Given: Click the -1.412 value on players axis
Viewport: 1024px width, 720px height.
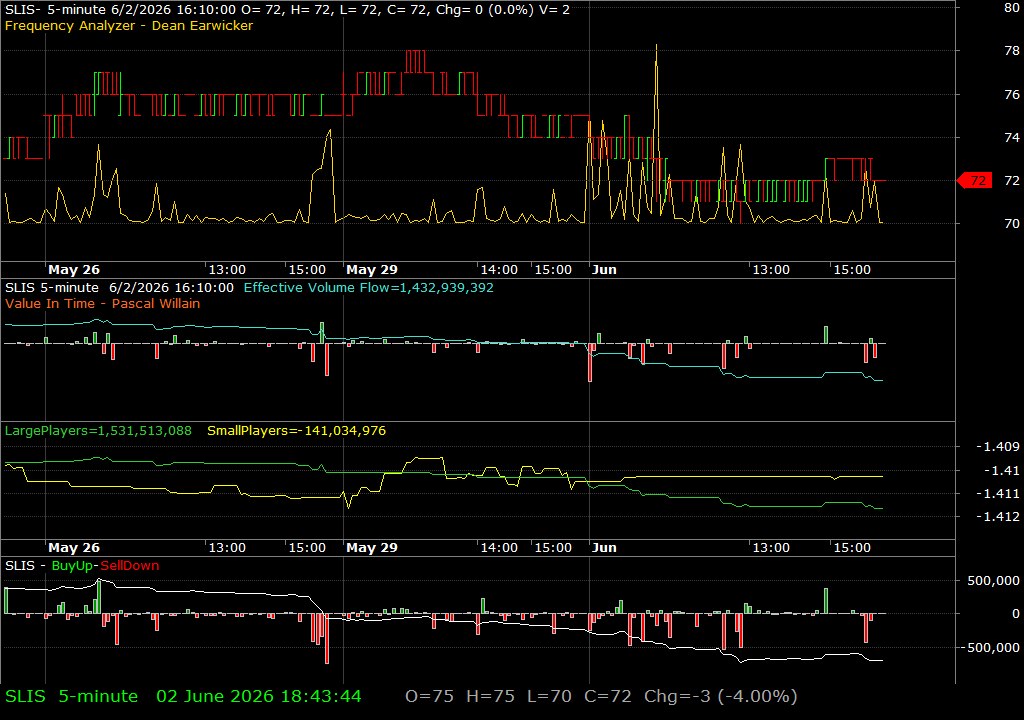Looking at the screenshot, I should [x=997, y=517].
